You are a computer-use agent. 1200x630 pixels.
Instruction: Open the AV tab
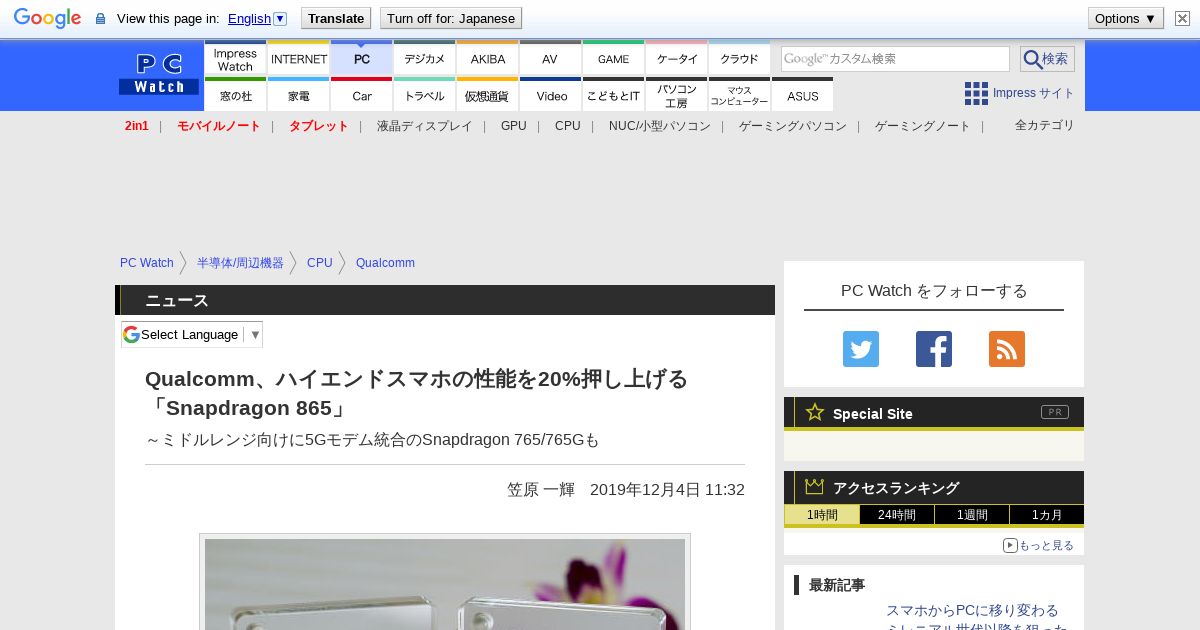click(x=550, y=58)
